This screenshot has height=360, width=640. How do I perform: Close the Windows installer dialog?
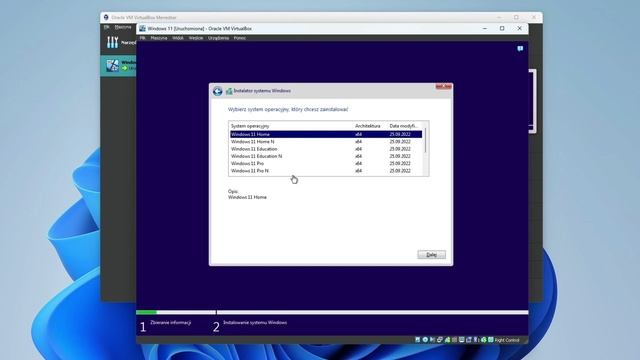pyautogui.click(x=443, y=87)
